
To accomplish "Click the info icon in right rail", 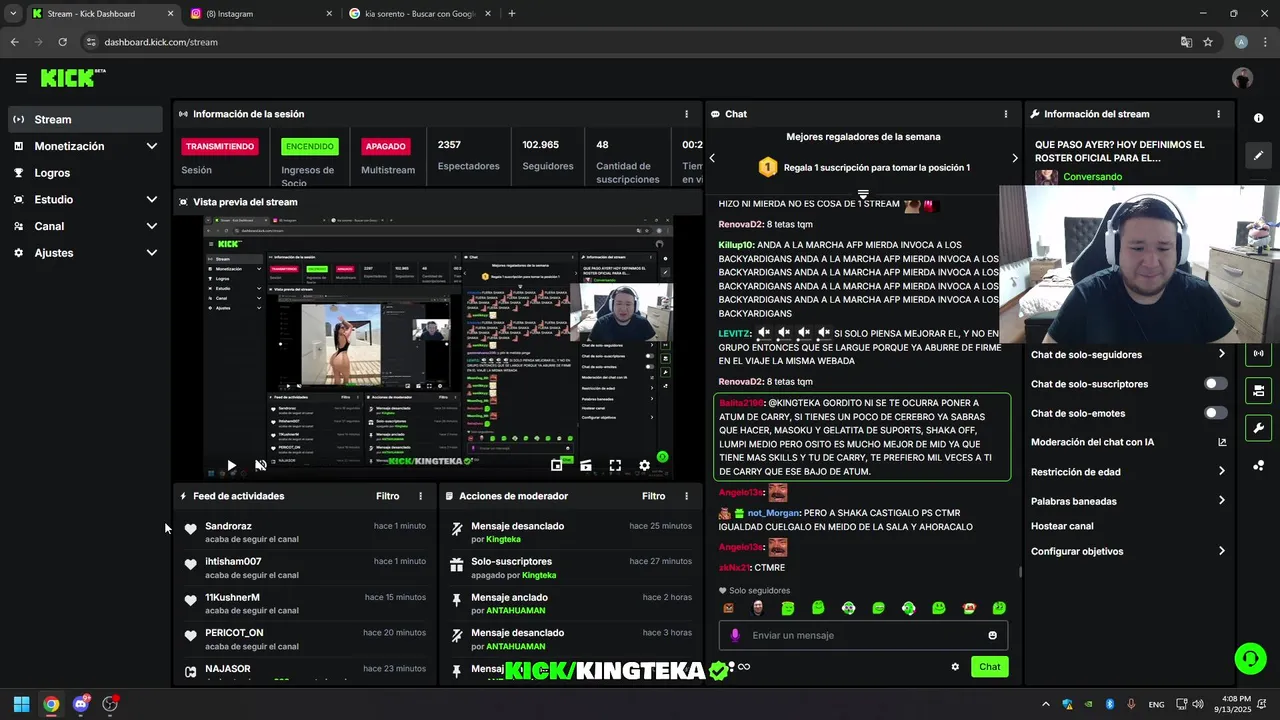I will [1258, 118].
